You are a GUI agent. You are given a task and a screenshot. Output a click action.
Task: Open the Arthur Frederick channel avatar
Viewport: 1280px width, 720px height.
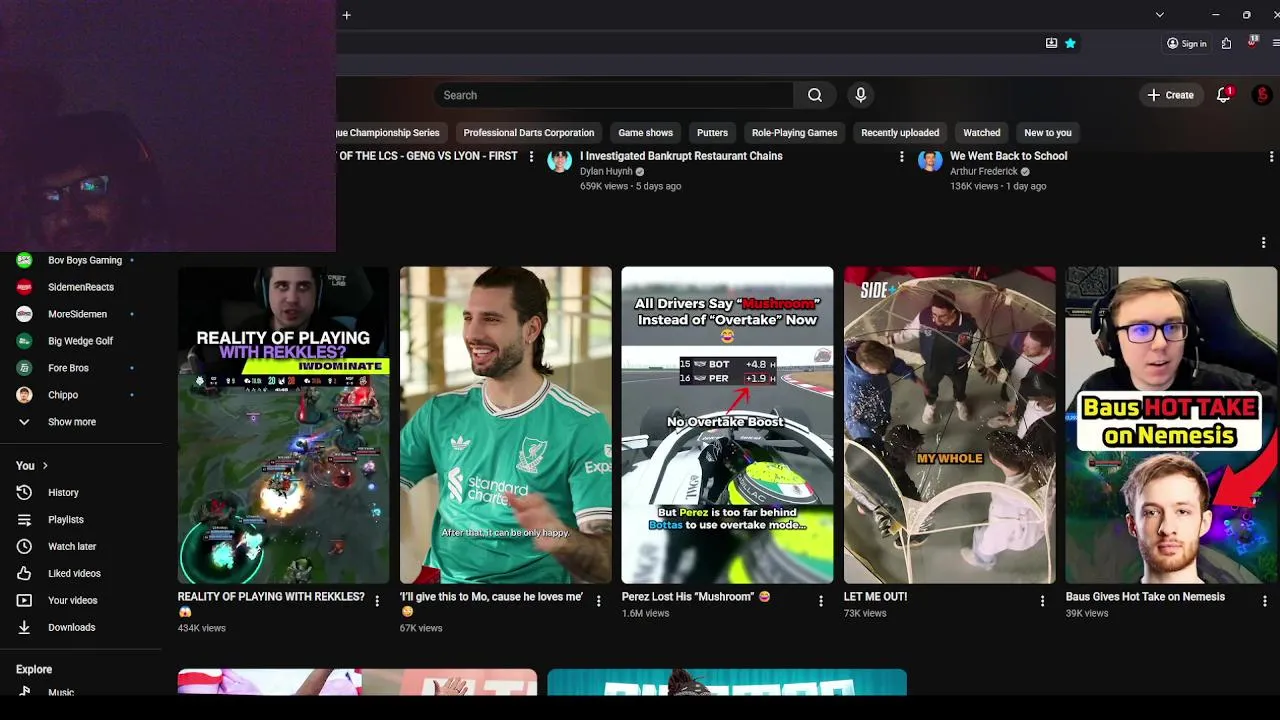tap(930, 160)
